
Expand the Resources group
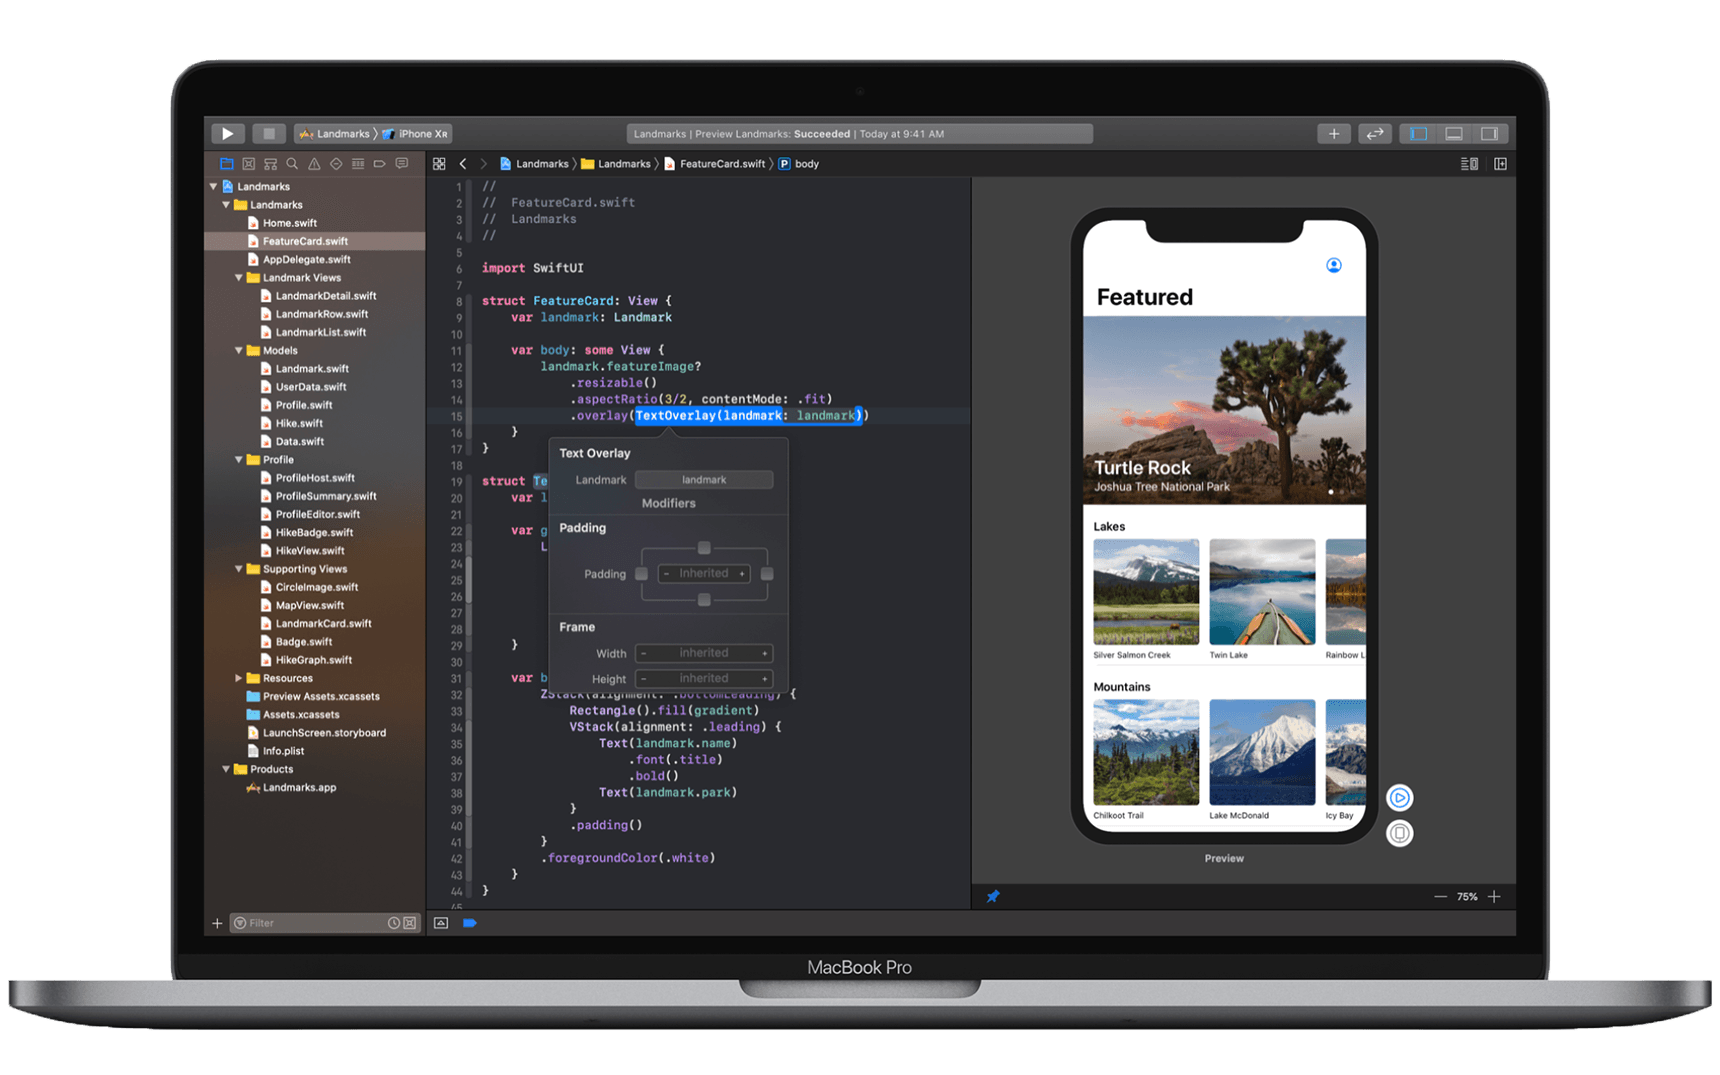239,677
